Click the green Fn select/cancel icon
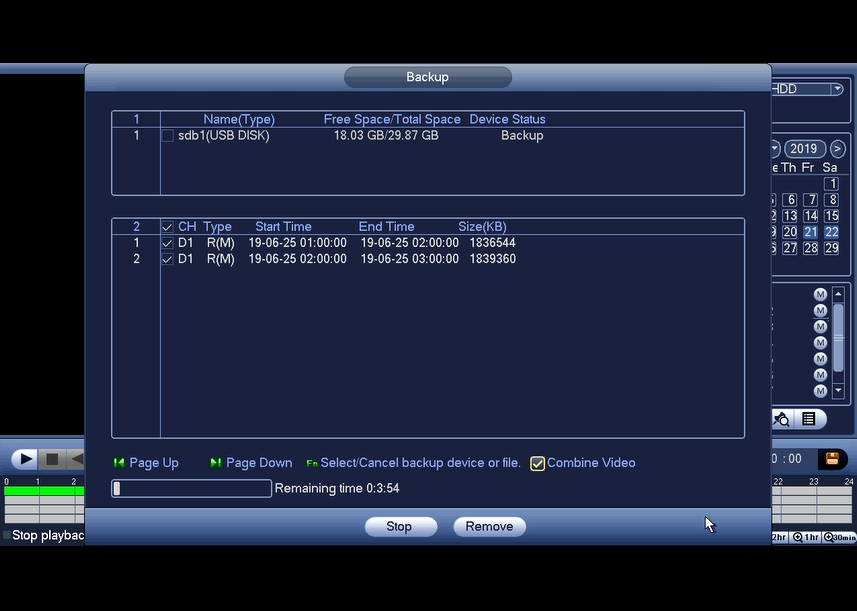 (x=312, y=463)
